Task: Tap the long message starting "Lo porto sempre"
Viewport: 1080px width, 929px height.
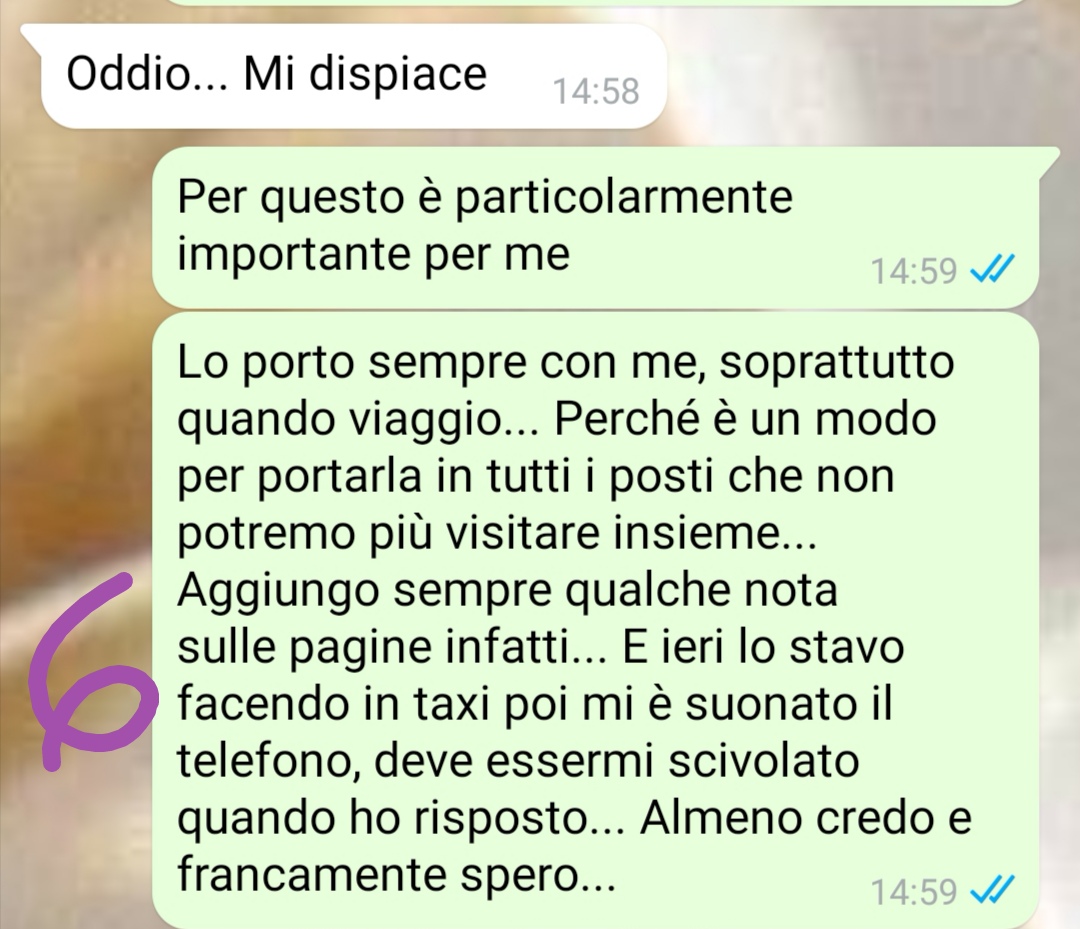Action: point(596,620)
